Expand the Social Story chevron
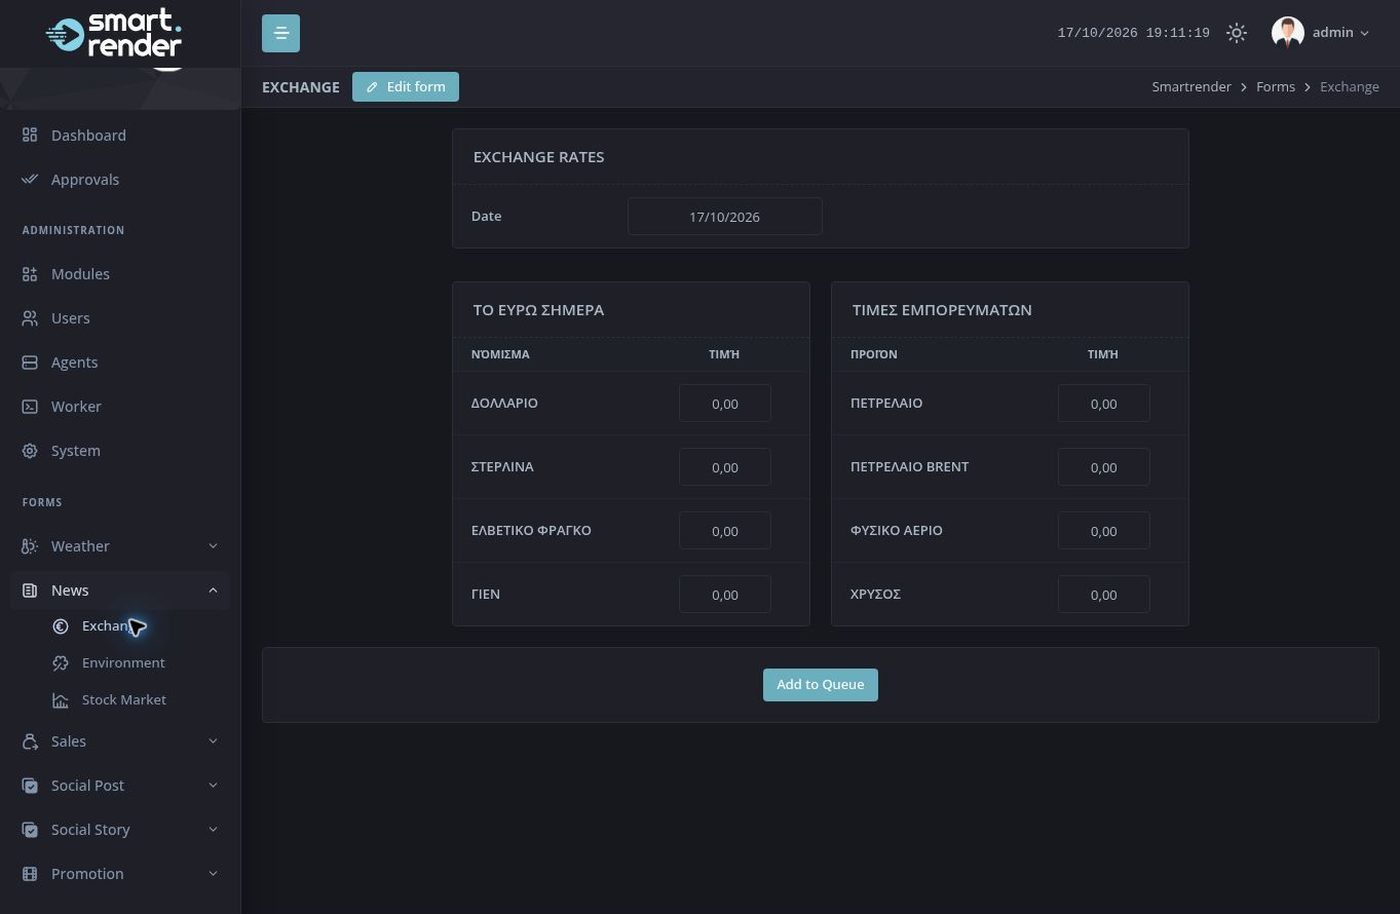 click(x=213, y=829)
